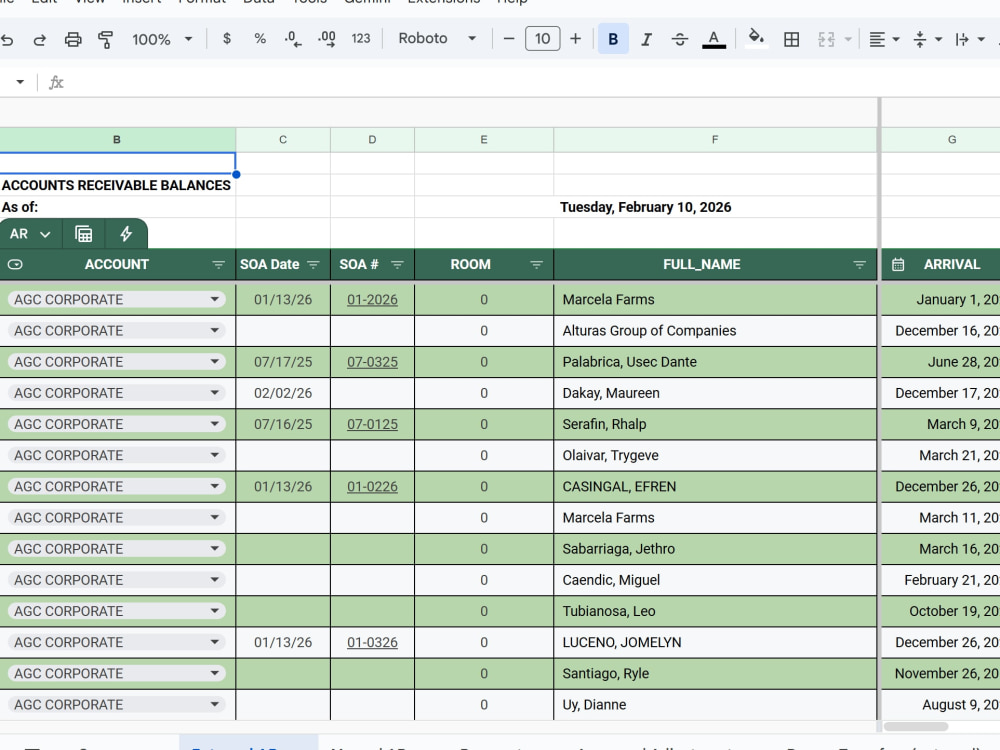Screen dimensions: 1000x750
Task: Select the cell 'Tubianosa, Leo'
Action: coord(715,611)
